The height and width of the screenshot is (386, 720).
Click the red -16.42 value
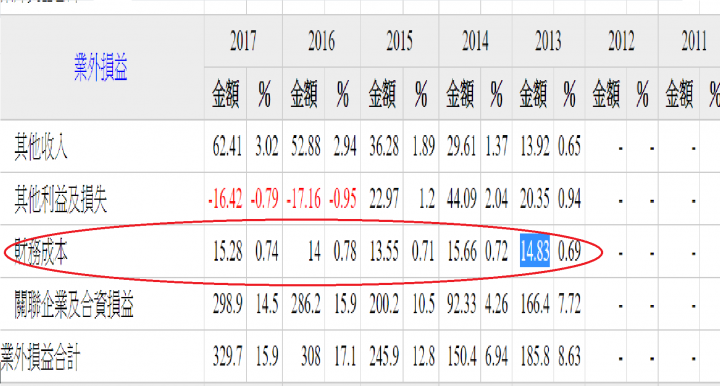pyautogui.click(x=225, y=199)
